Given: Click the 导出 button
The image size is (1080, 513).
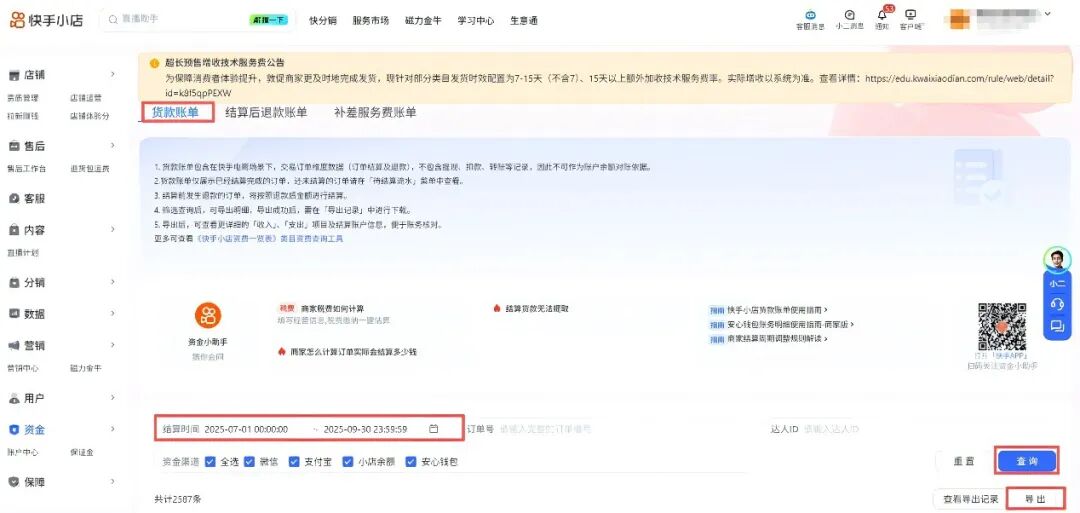Looking at the screenshot, I should tap(1035, 499).
